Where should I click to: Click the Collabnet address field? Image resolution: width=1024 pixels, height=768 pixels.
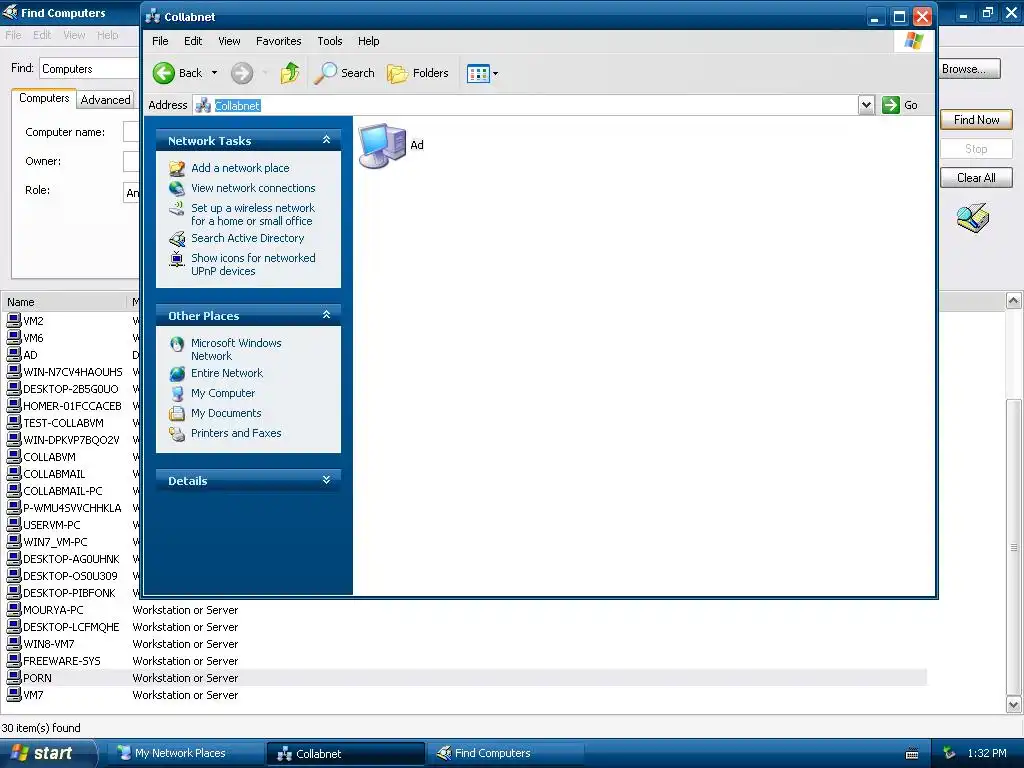click(526, 105)
